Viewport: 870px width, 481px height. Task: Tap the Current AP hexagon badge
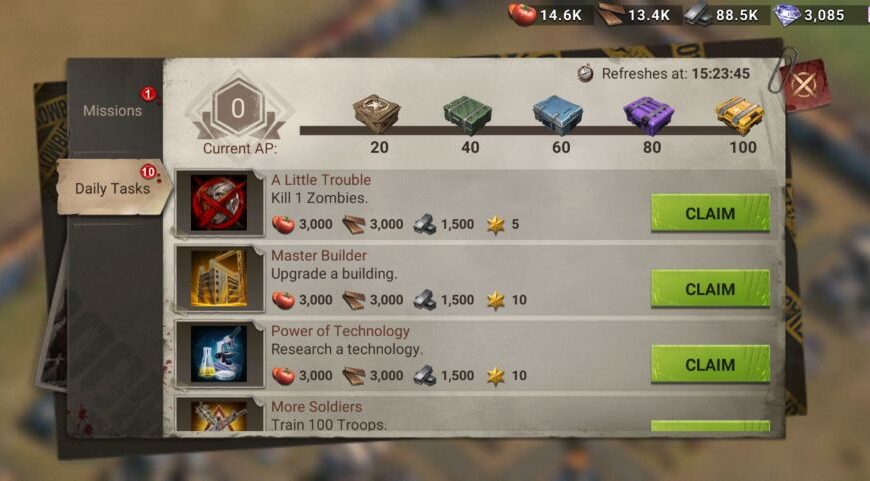239,109
